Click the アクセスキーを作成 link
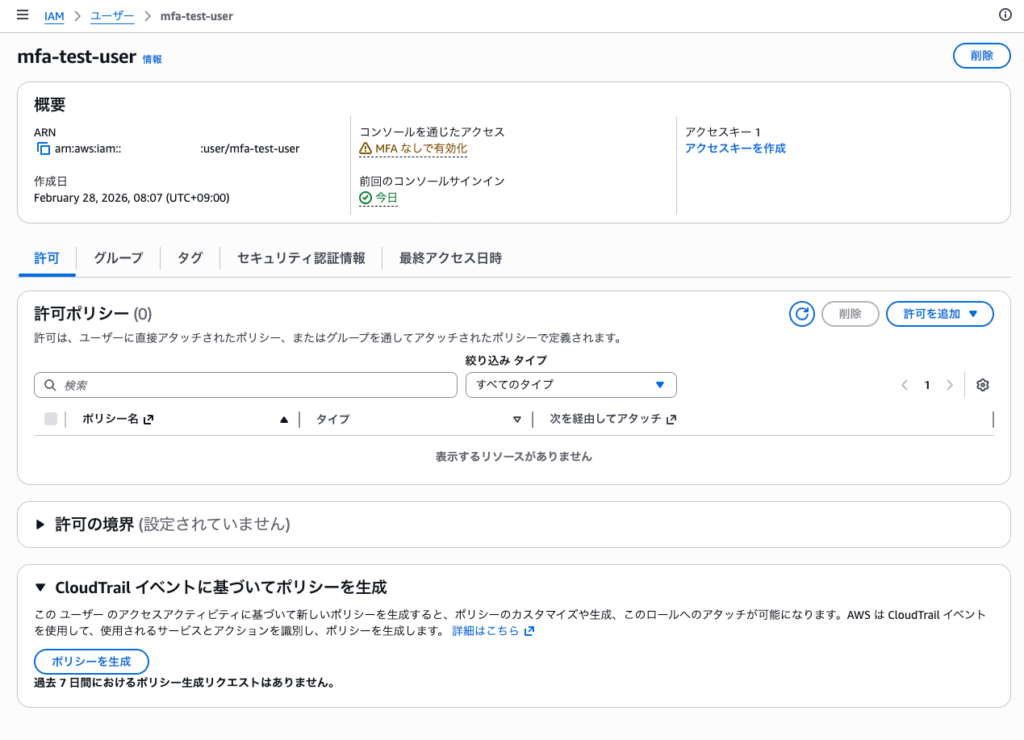The height and width of the screenshot is (740, 1024). 735,148
